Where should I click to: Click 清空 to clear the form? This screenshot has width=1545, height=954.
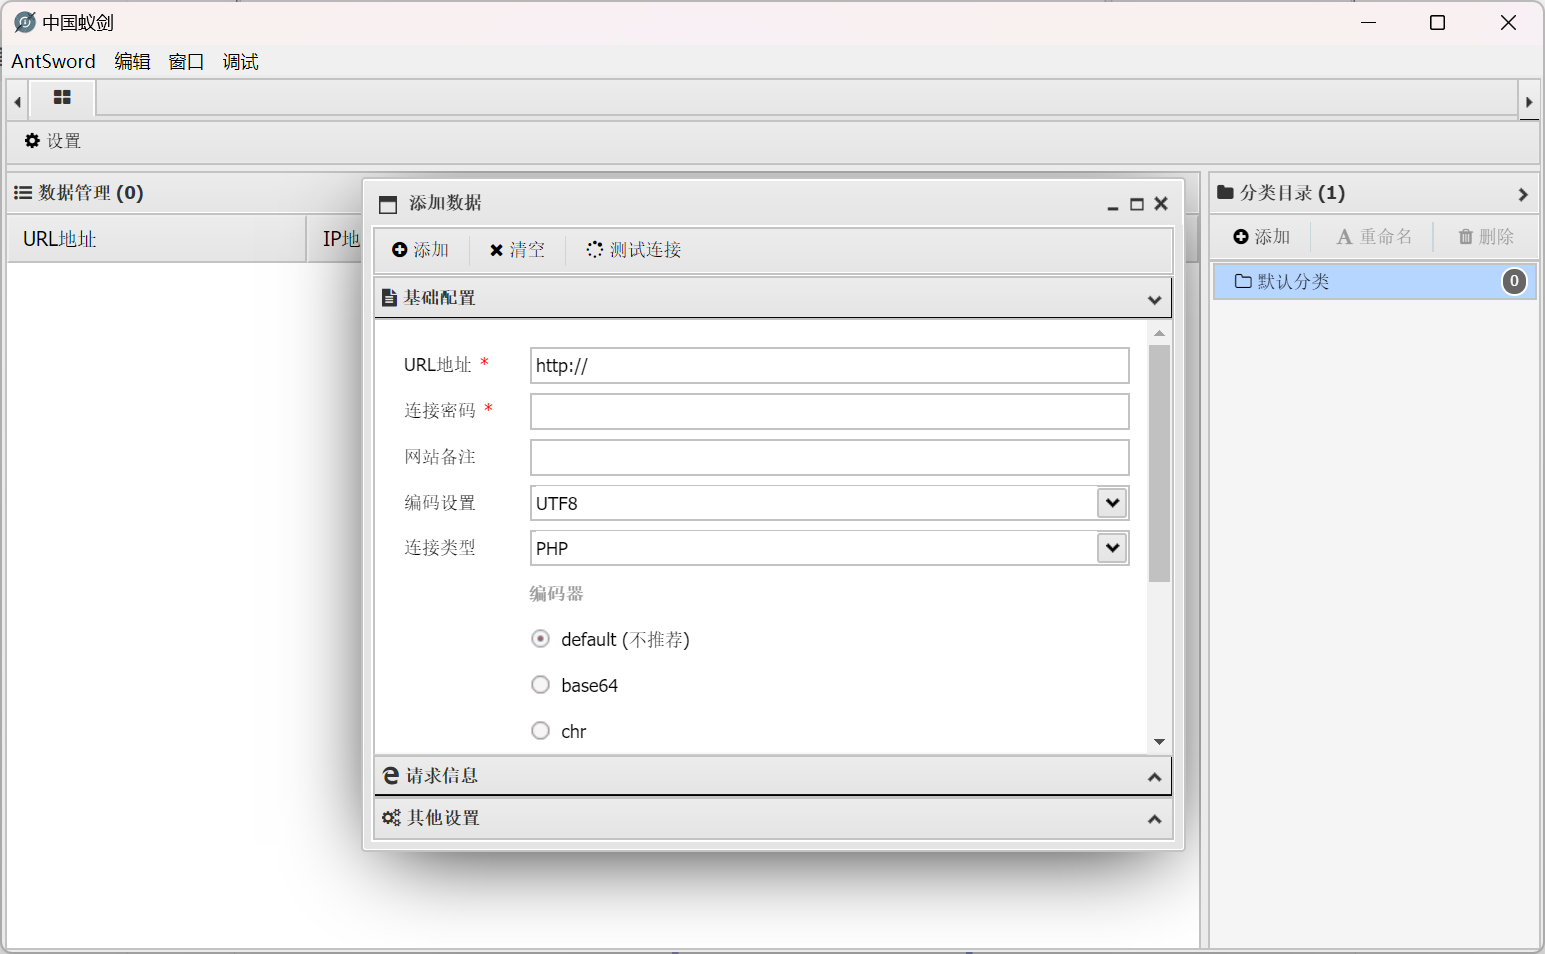517,250
